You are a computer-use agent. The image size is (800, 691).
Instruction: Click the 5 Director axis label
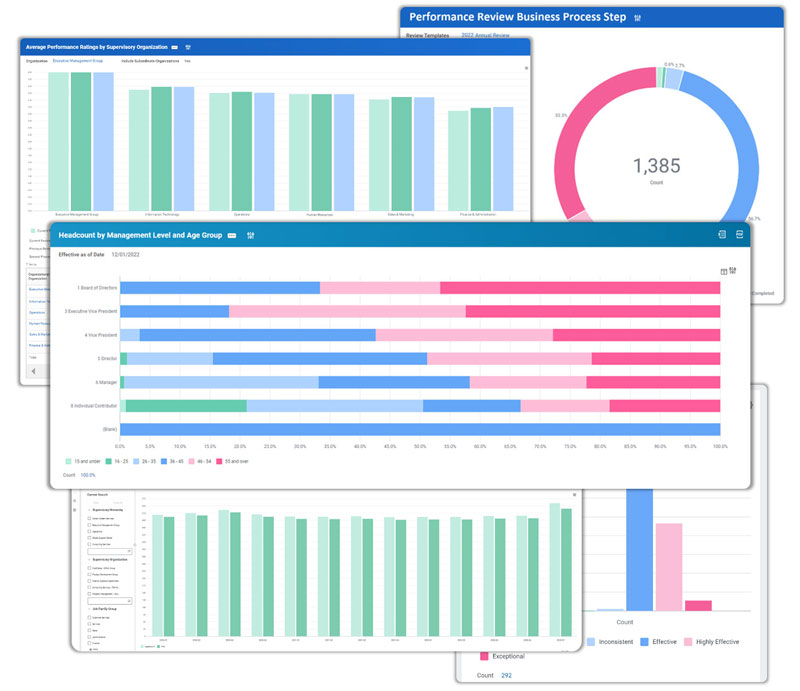107,359
